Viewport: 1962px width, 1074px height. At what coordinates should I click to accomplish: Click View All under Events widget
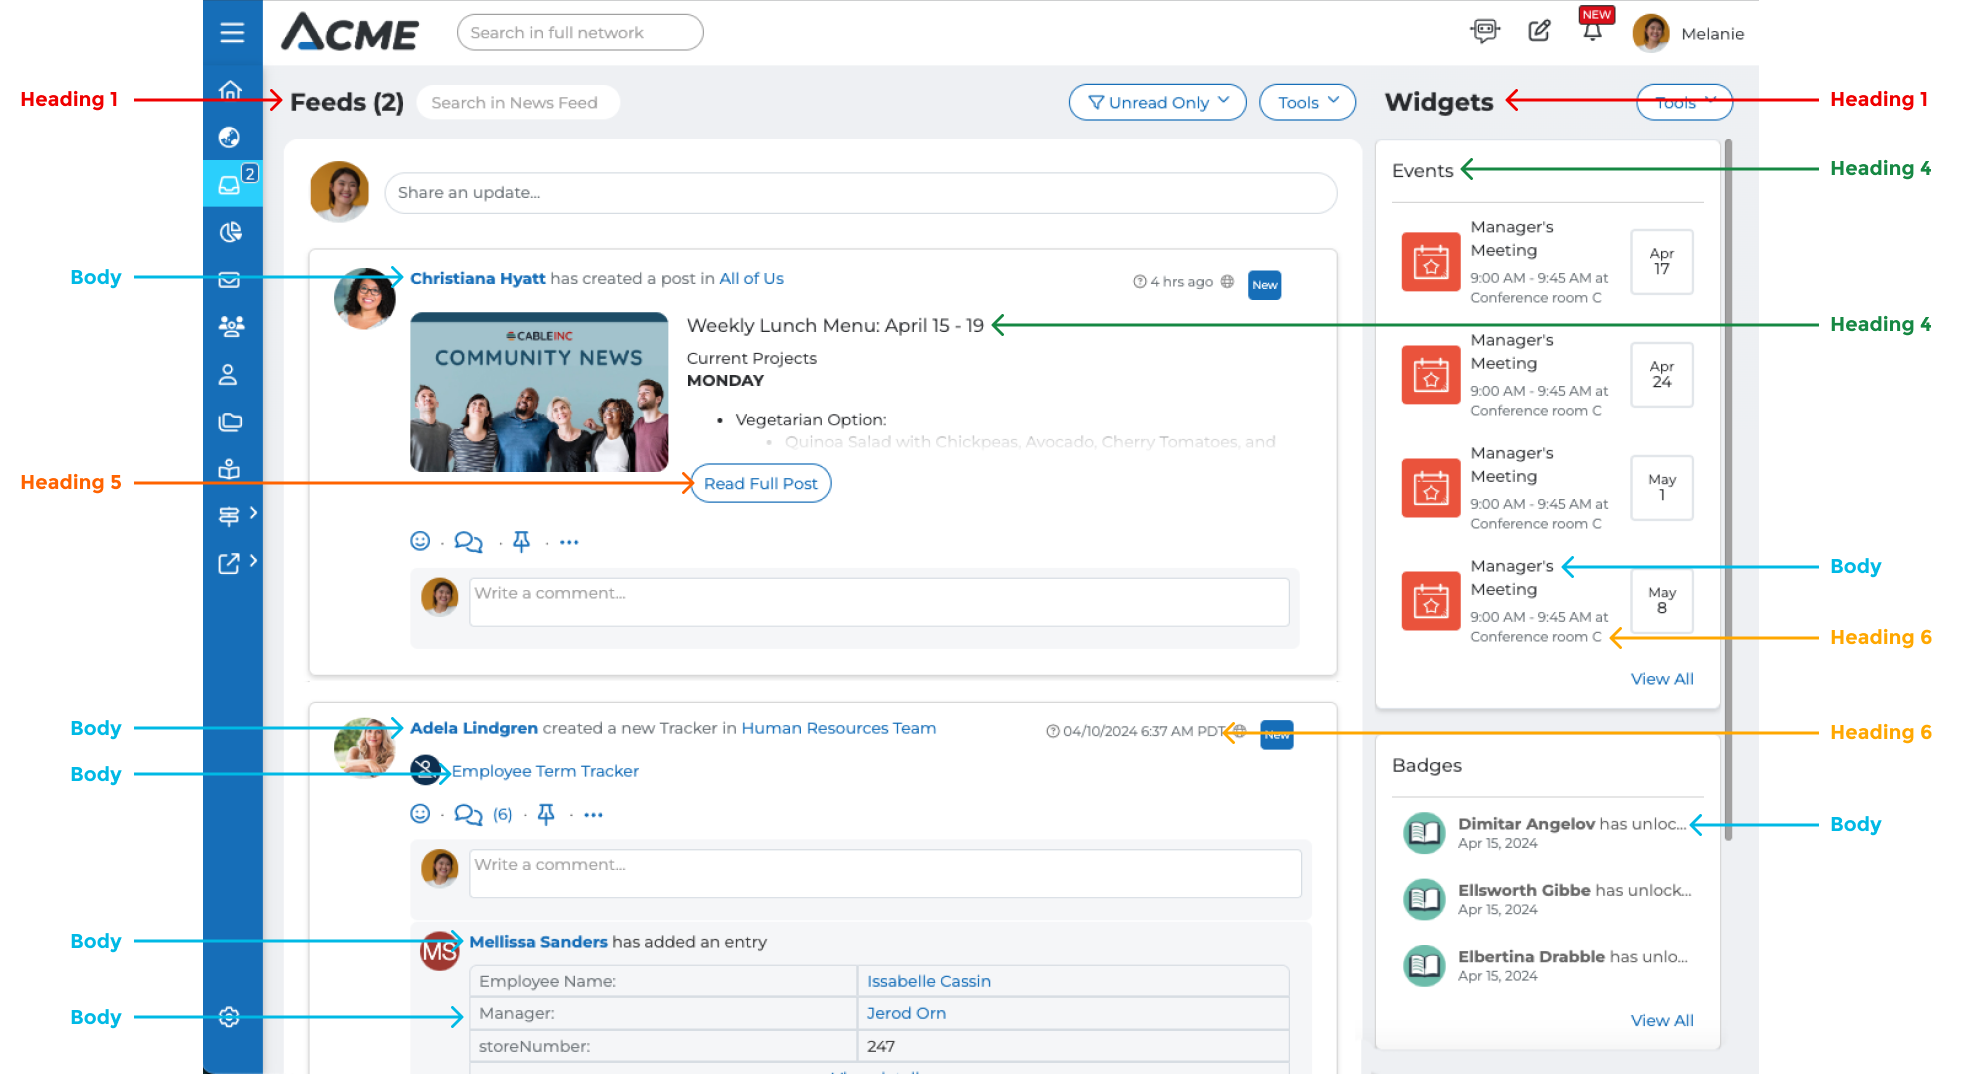coord(1661,679)
